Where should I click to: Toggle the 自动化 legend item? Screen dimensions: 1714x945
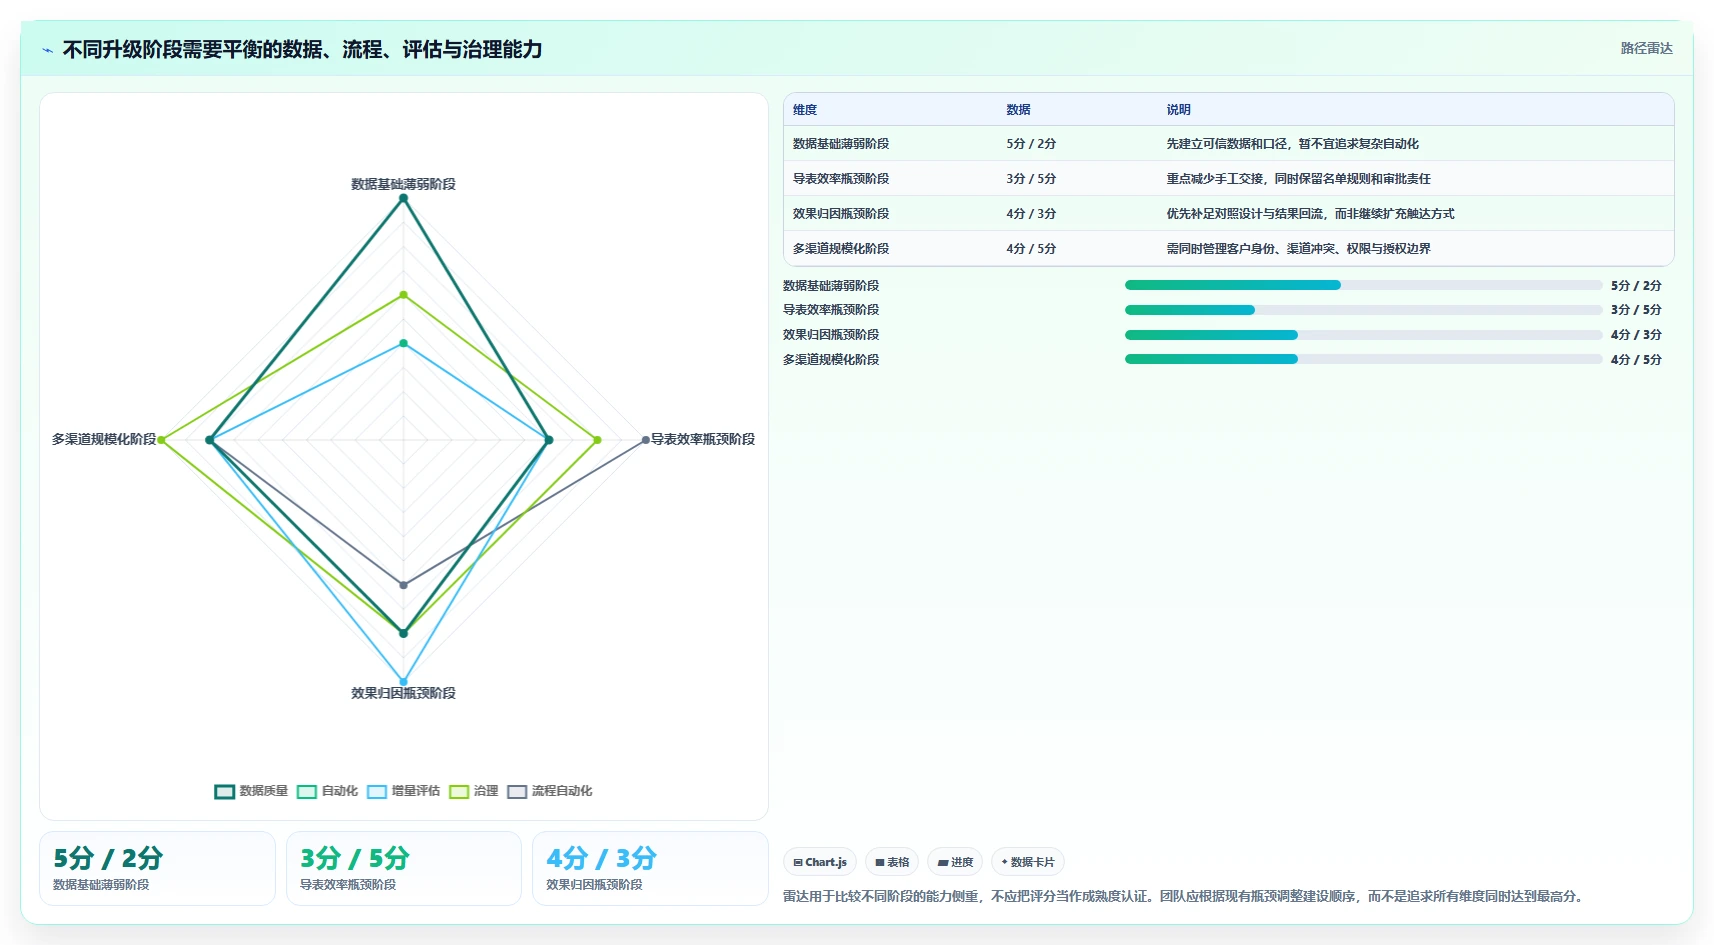click(x=327, y=791)
